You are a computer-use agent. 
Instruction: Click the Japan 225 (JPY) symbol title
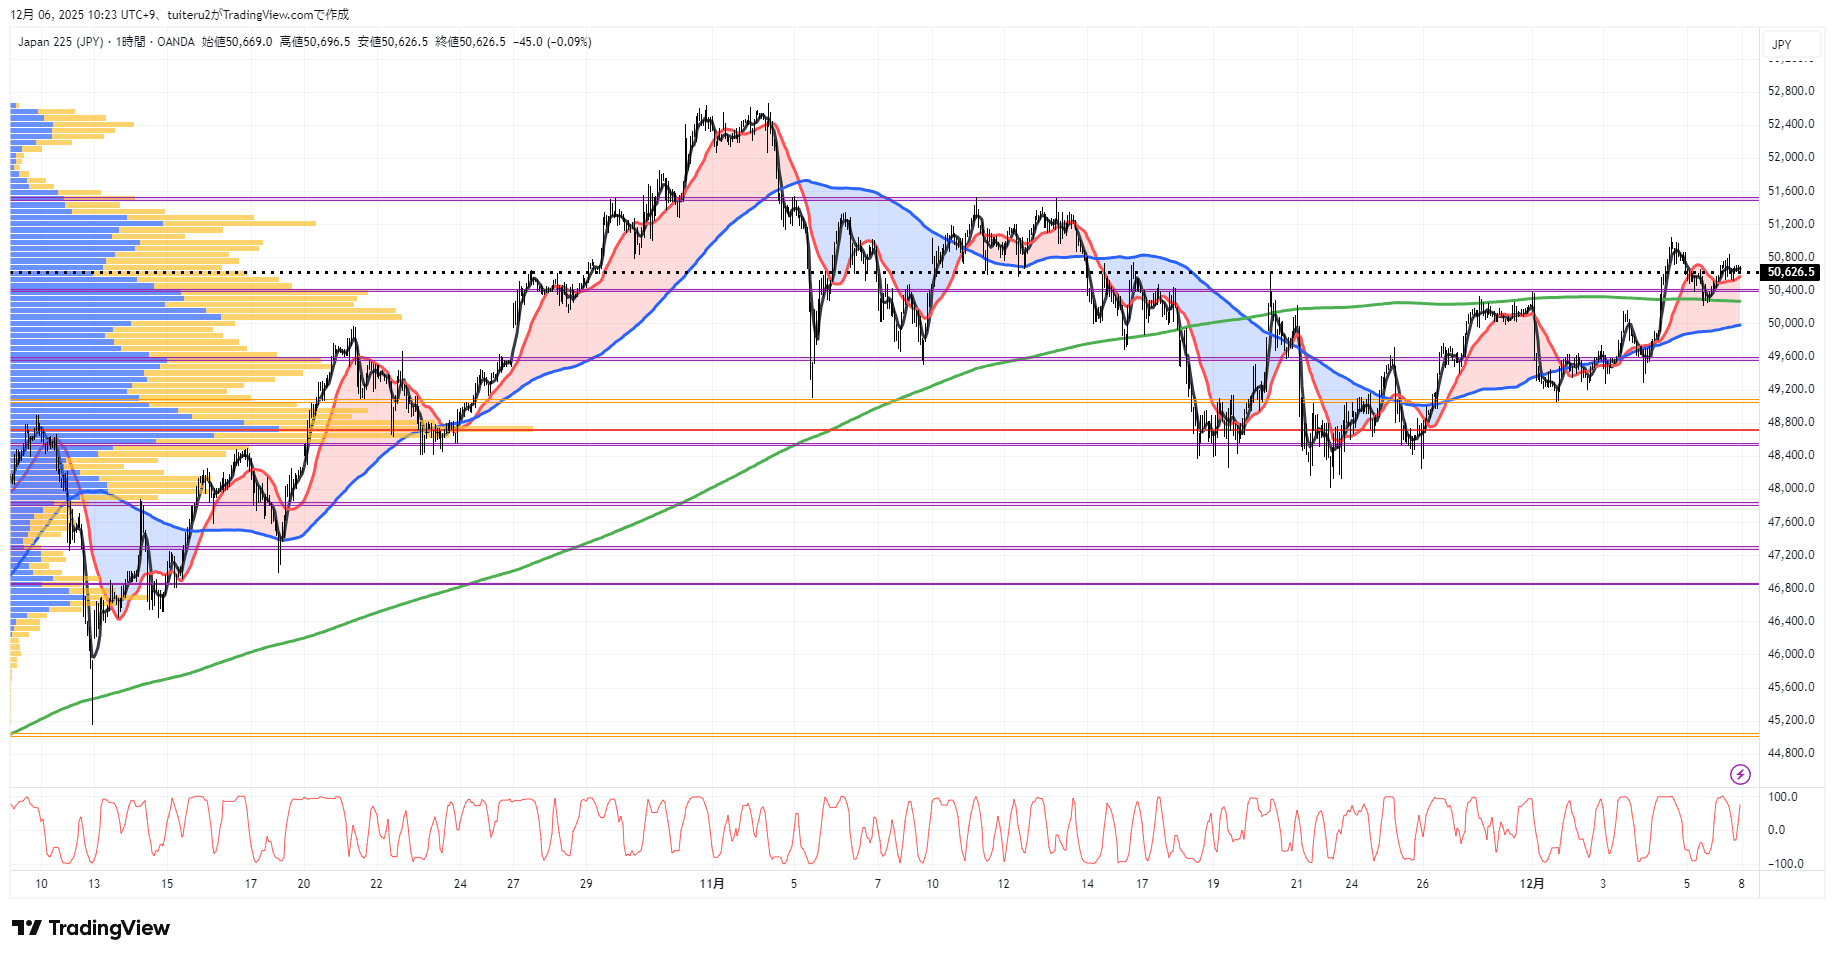(60, 42)
